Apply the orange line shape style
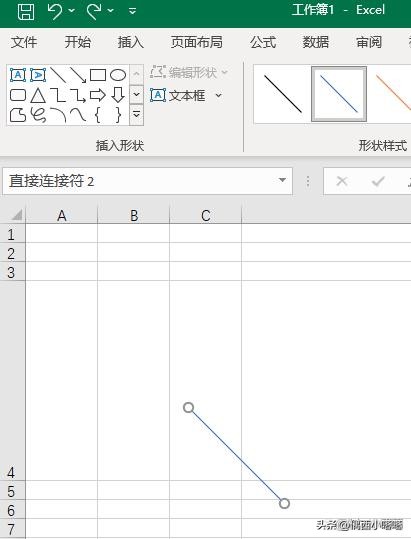 pos(393,94)
